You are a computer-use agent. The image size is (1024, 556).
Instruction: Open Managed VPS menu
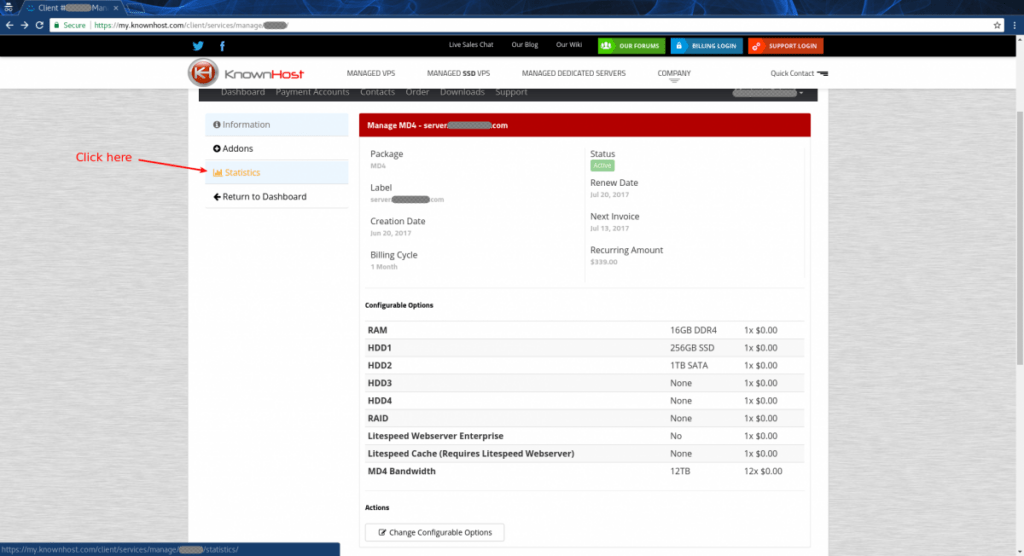(371, 73)
